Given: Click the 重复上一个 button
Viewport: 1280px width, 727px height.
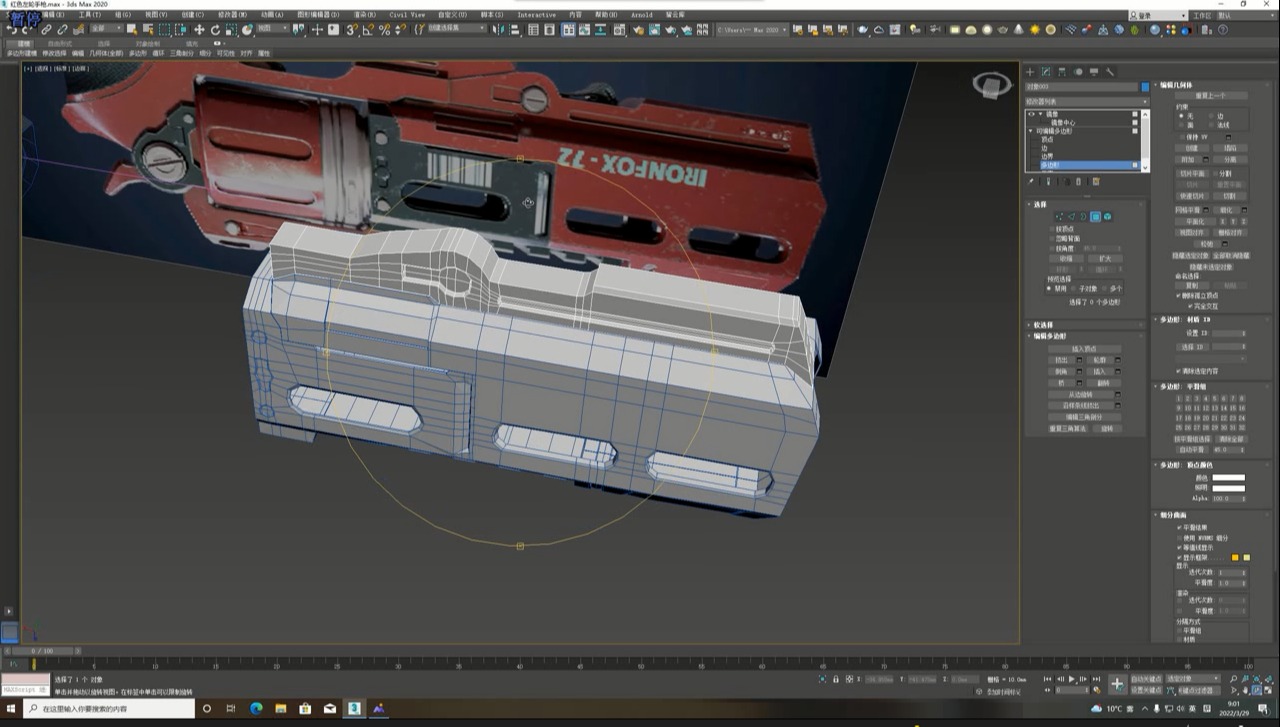Looking at the screenshot, I should point(1211,96).
